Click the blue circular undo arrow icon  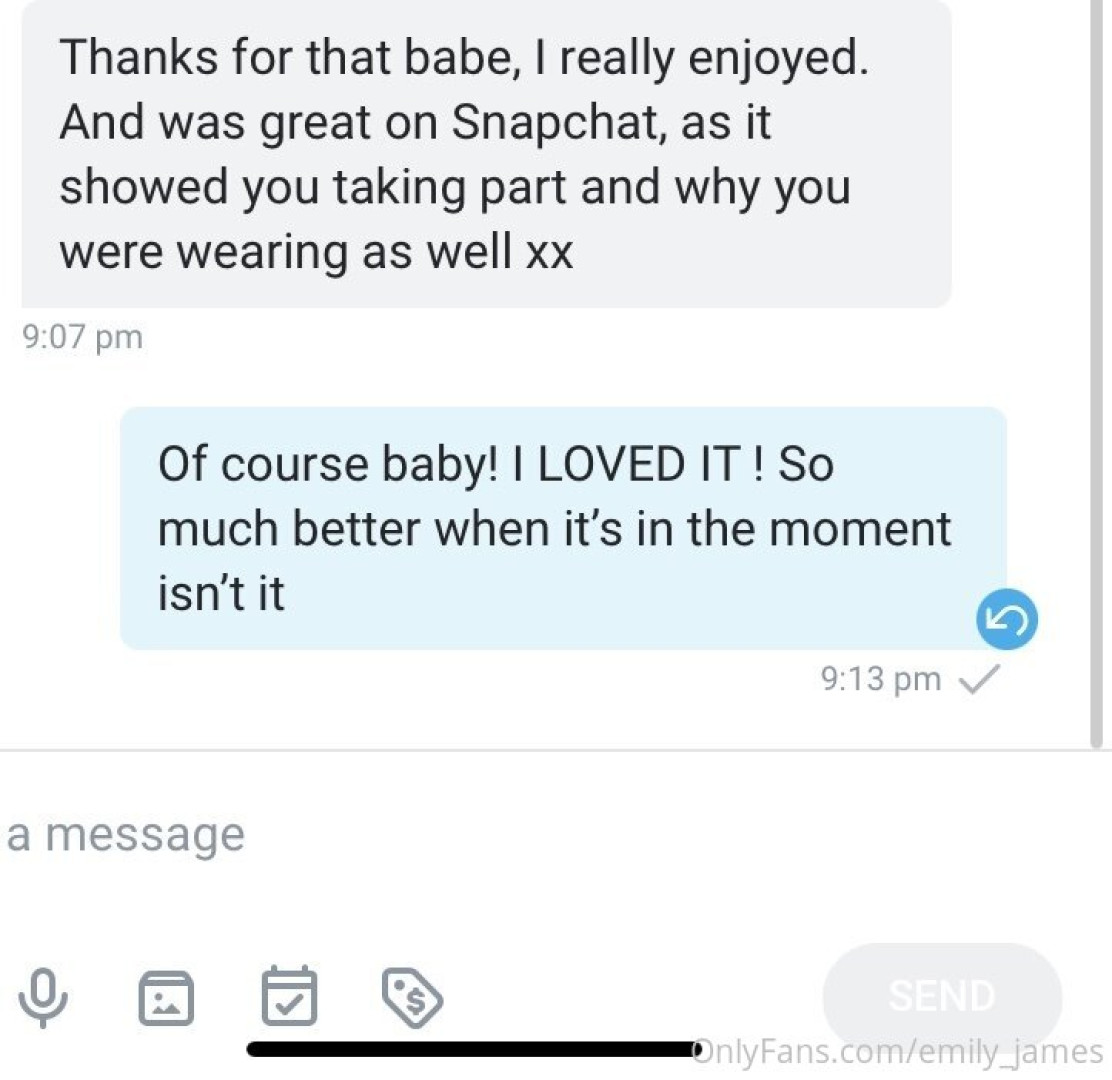click(x=1006, y=622)
